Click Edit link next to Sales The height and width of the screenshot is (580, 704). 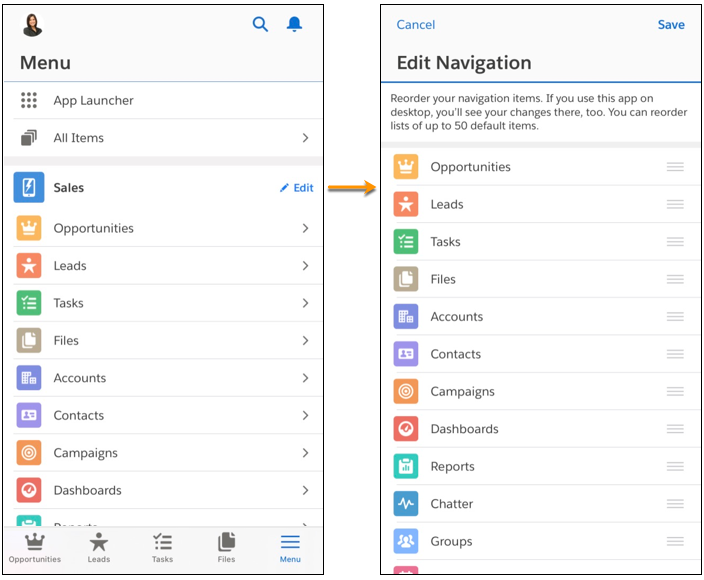coord(297,188)
